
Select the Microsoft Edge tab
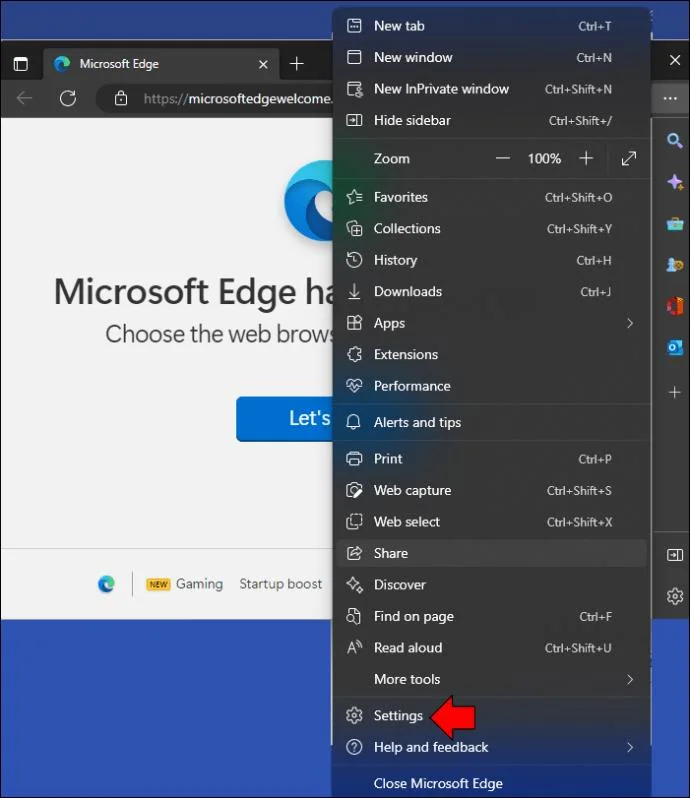[x=161, y=64]
